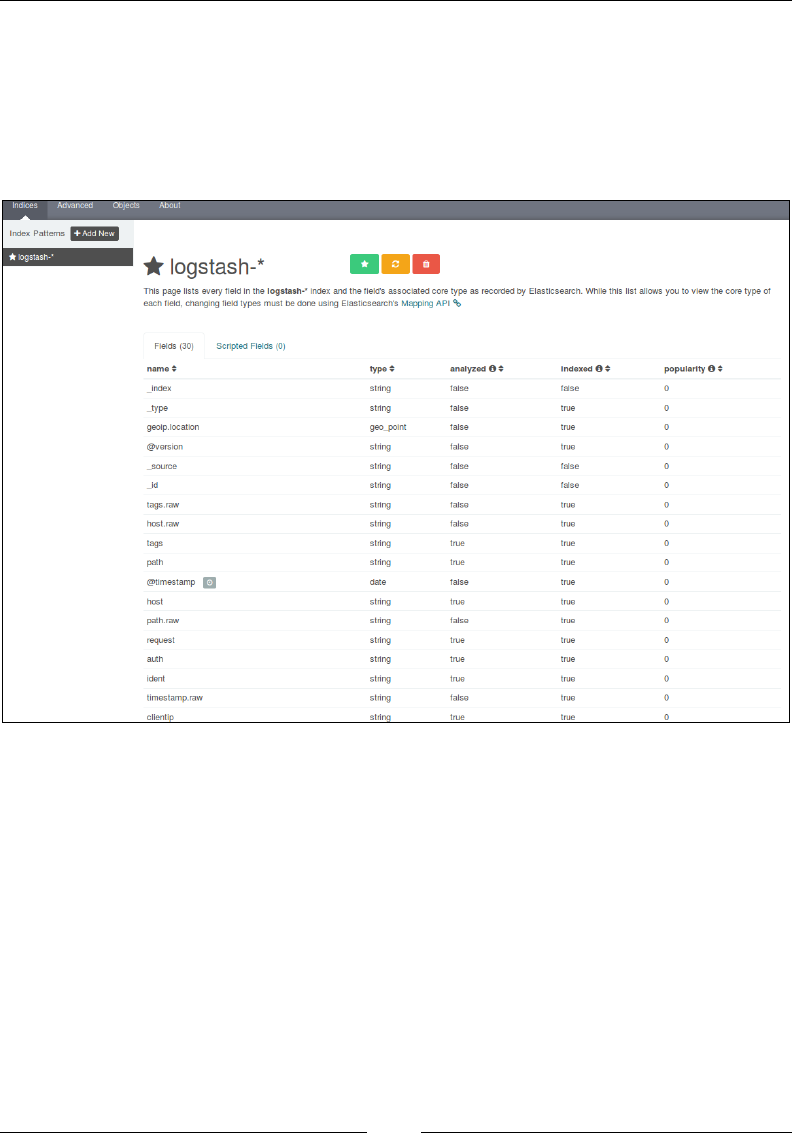Click the clock icon beside @timestamp

pos(209,583)
